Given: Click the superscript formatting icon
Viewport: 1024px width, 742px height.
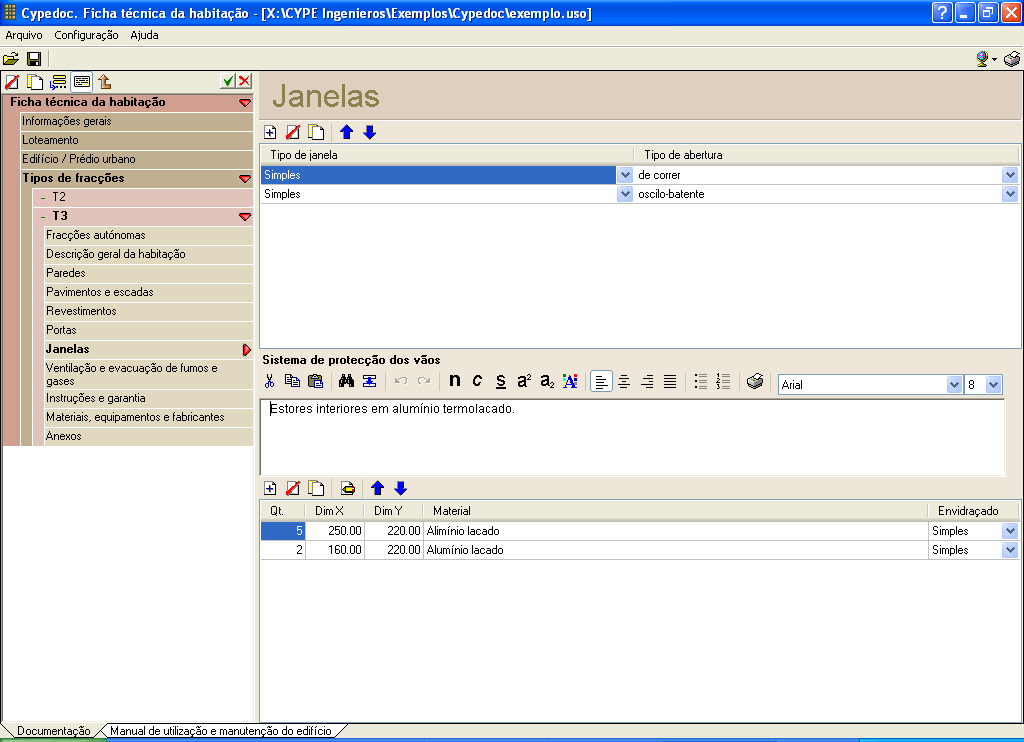Looking at the screenshot, I should [524, 381].
